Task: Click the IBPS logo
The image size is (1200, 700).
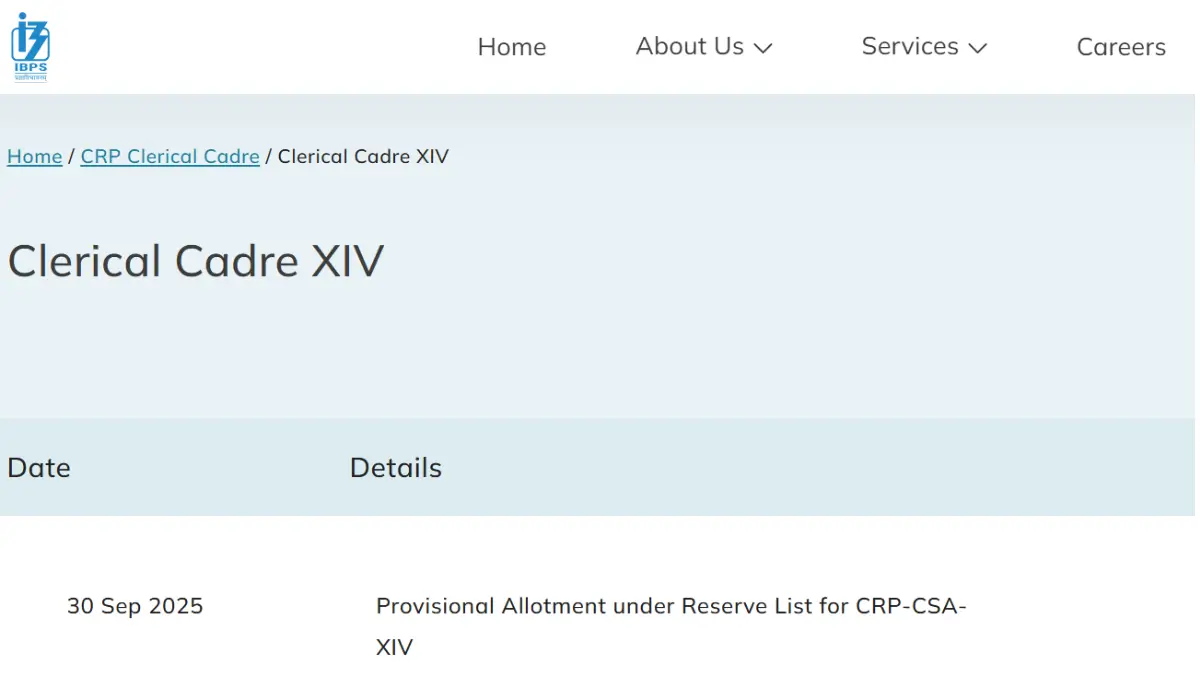Action: (30, 45)
